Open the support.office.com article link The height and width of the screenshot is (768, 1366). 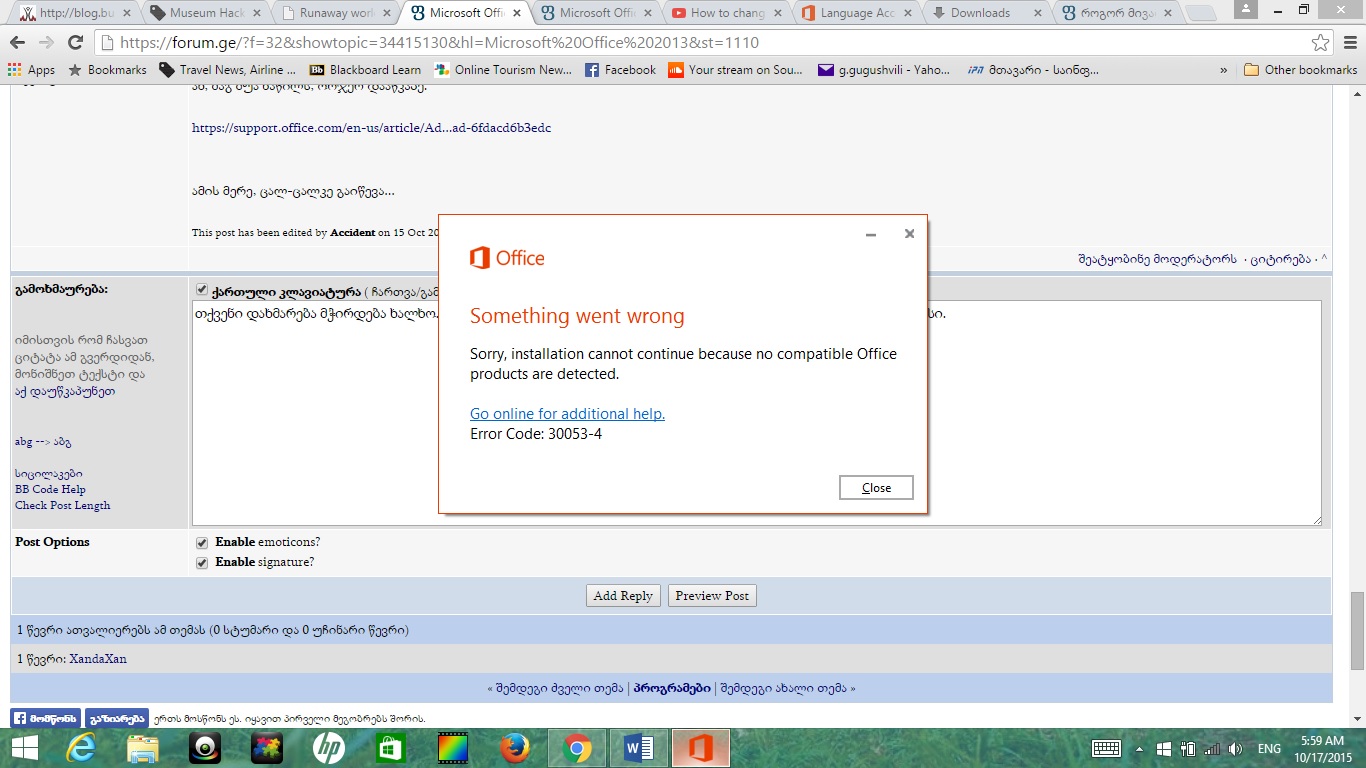(x=371, y=128)
